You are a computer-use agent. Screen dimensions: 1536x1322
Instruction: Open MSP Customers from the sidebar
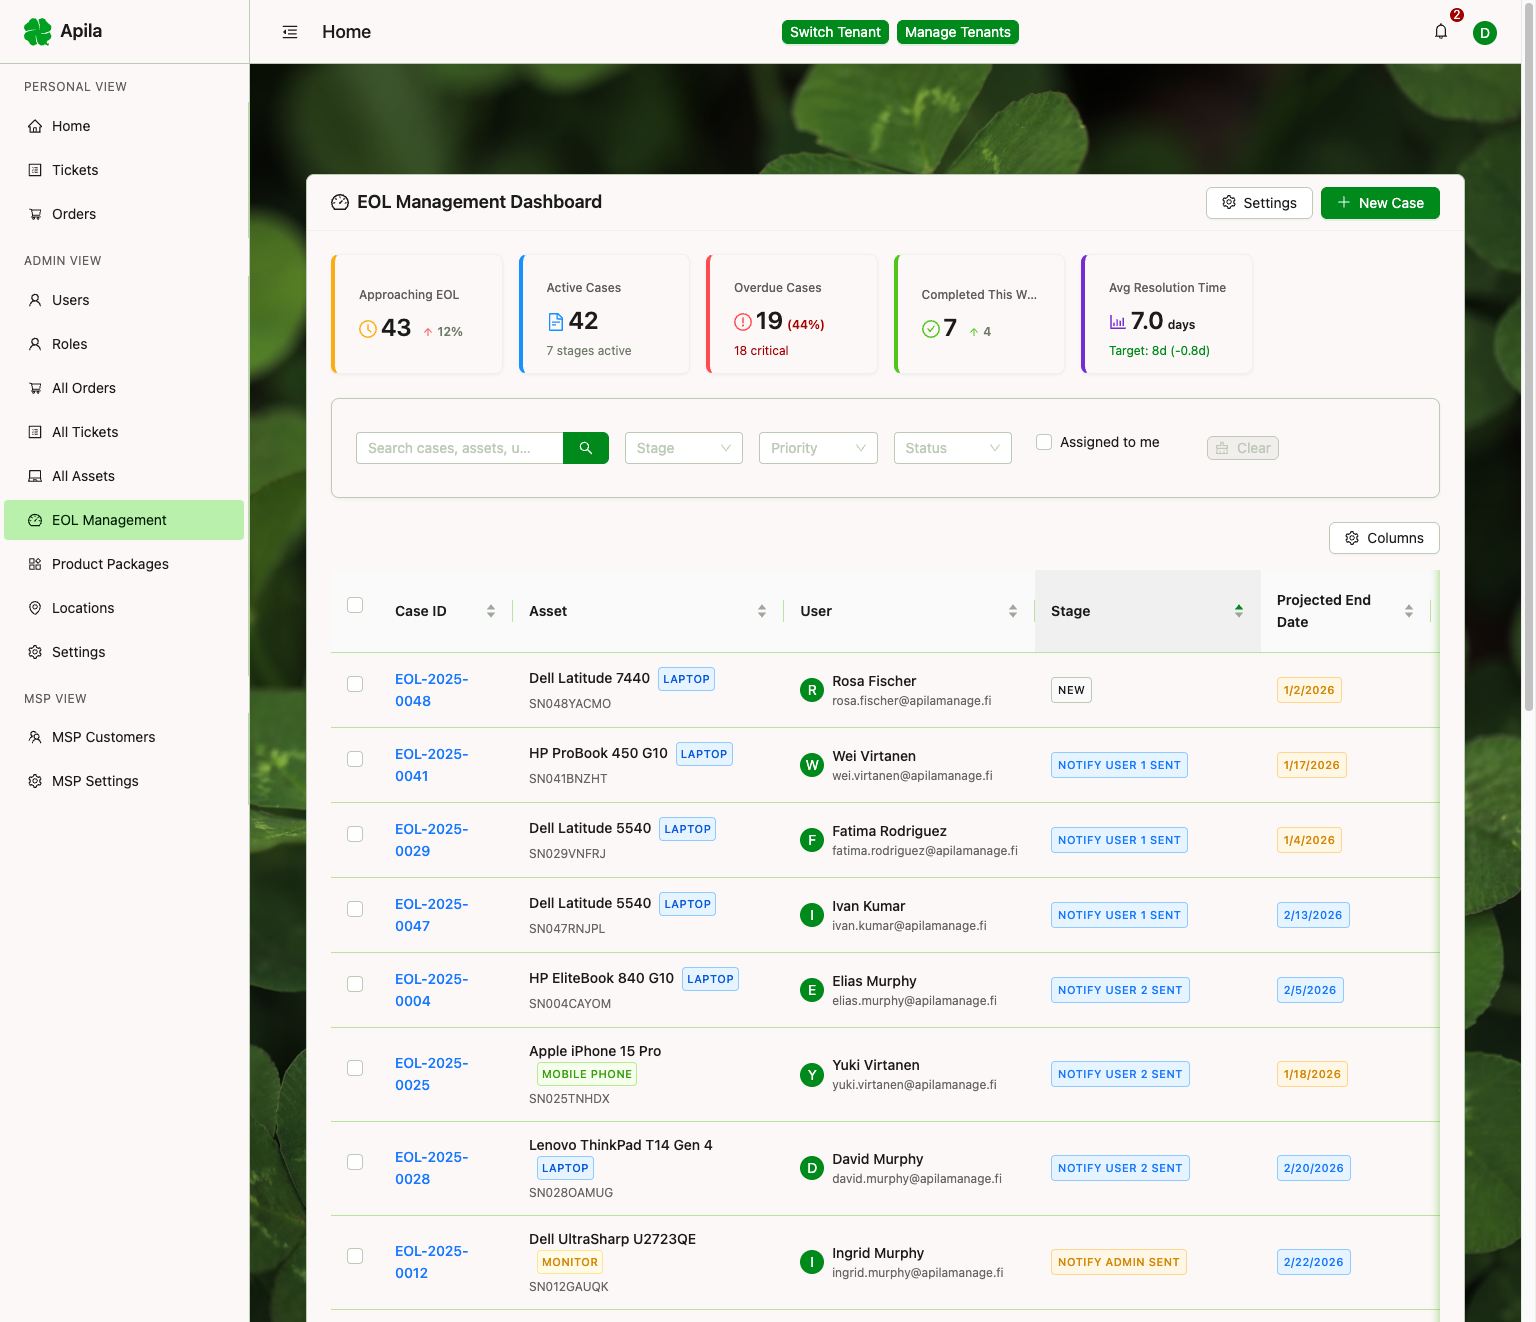pyautogui.click(x=103, y=737)
